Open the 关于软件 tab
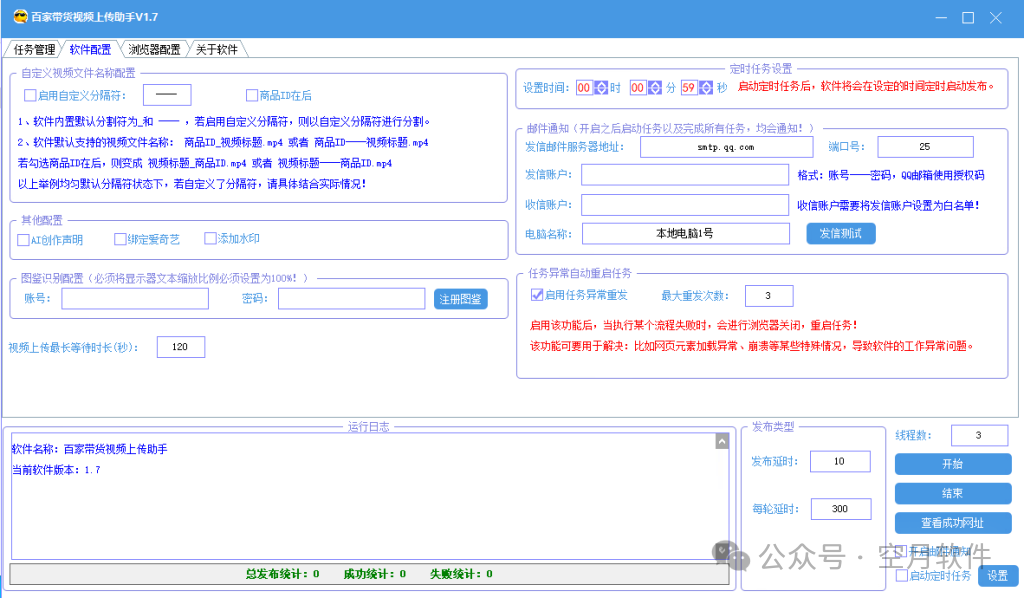Image resolution: width=1024 pixels, height=598 pixels. click(217, 50)
